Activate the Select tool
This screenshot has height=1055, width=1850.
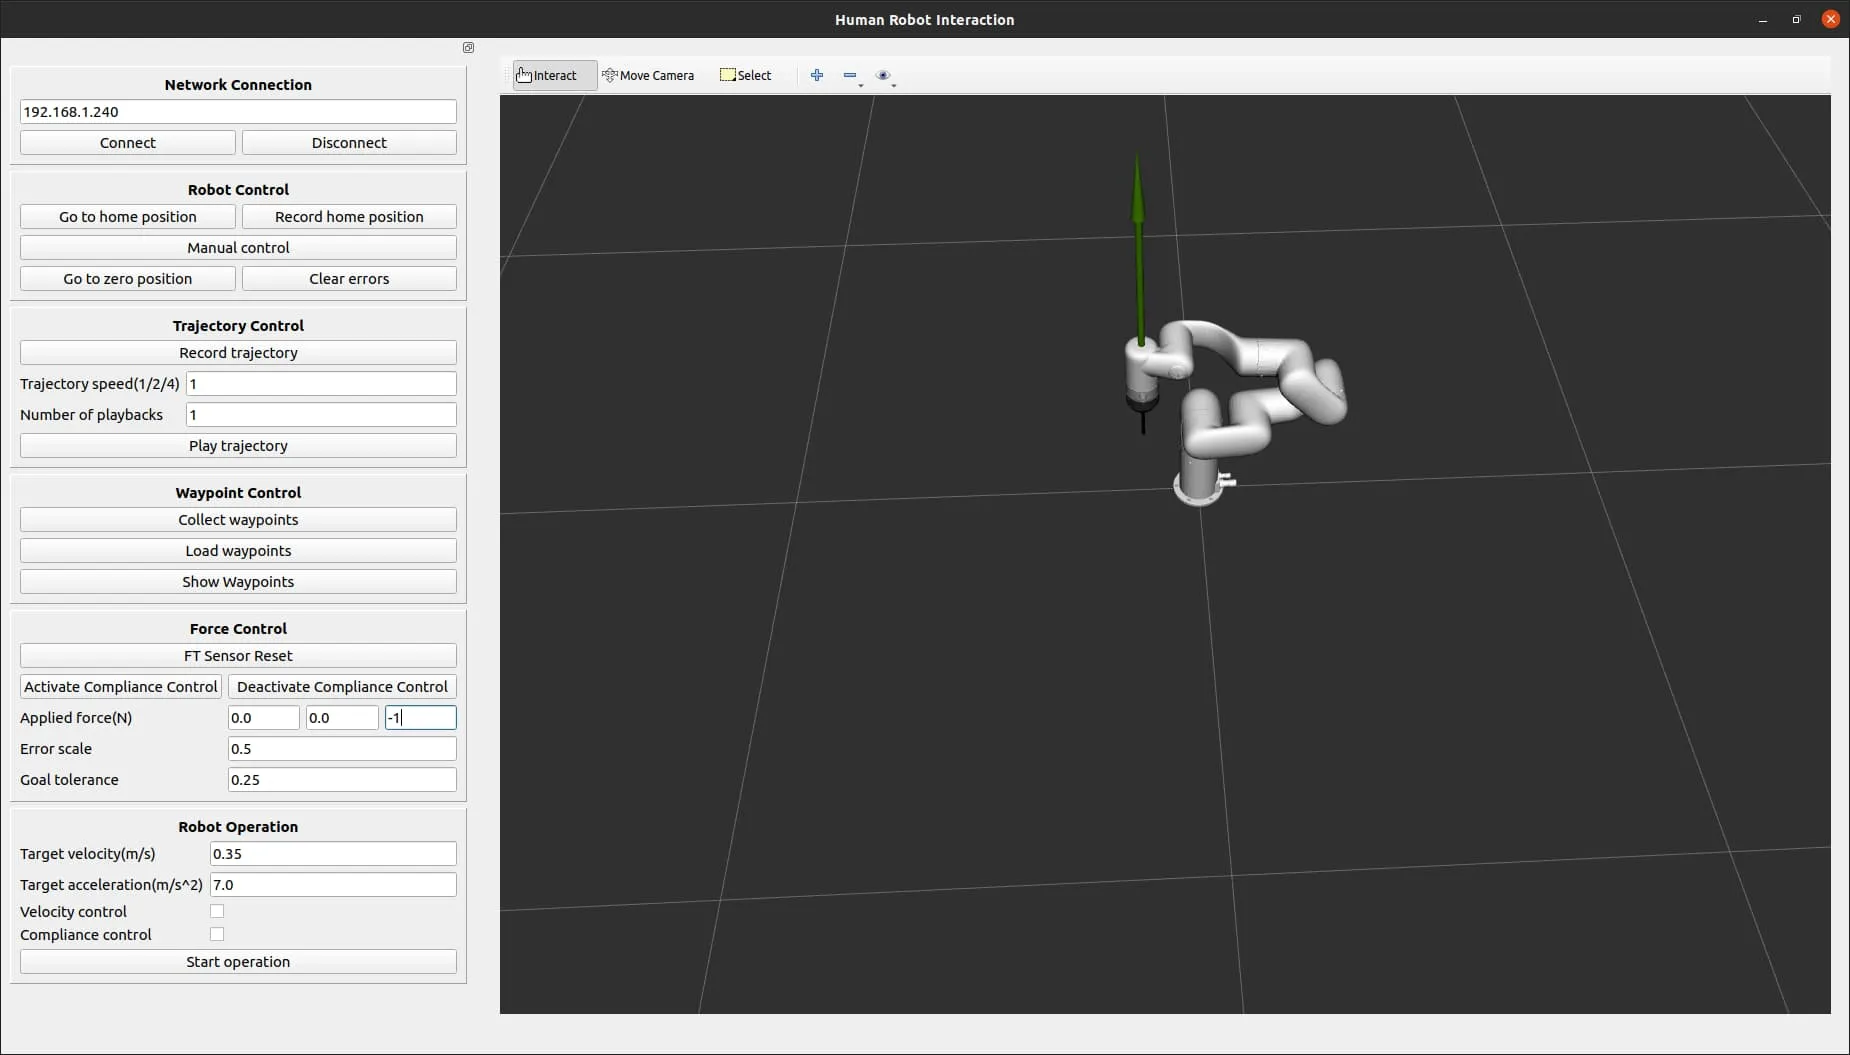click(x=746, y=75)
